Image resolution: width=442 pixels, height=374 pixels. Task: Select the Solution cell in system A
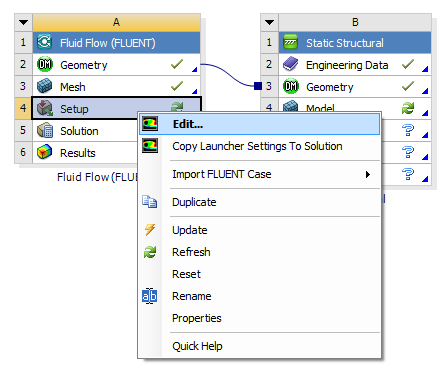[86, 130]
